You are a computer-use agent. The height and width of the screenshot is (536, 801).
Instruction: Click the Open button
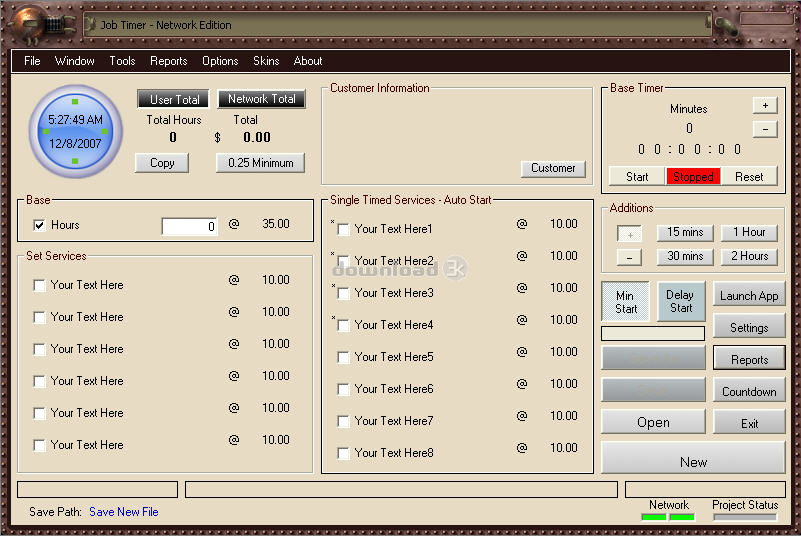(x=653, y=422)
